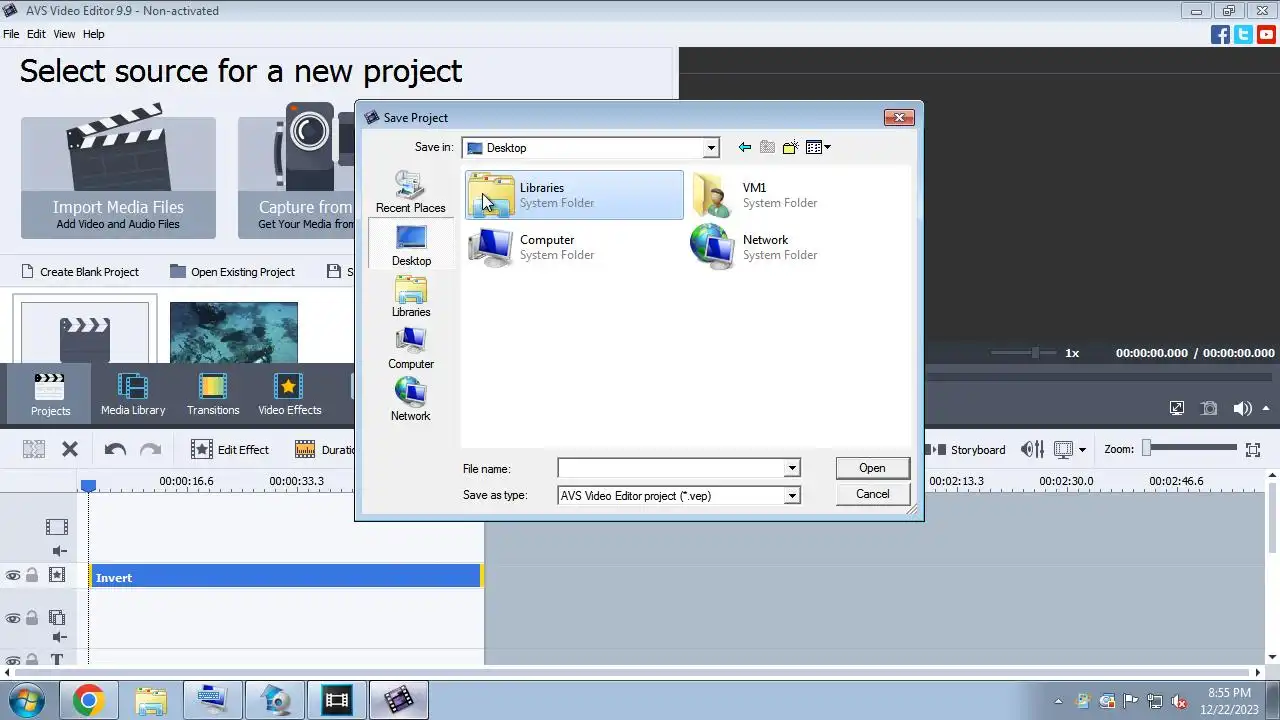Click the split icon left of delete
This screenshot has width=1280, height=720.
pyautogui.click(x=34, y=449)
